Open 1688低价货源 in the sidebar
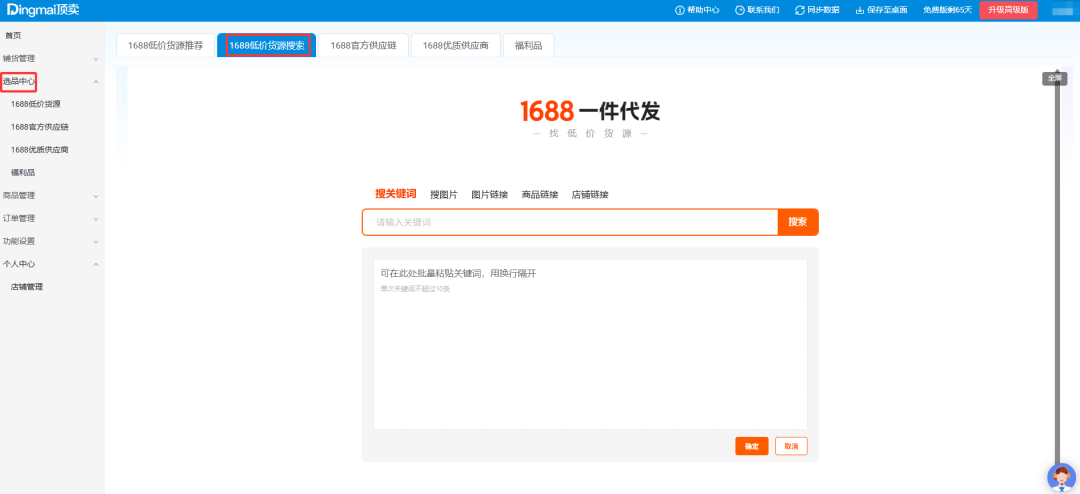Viewport: 1080px width, 494px height. click(x=36, y=104)
